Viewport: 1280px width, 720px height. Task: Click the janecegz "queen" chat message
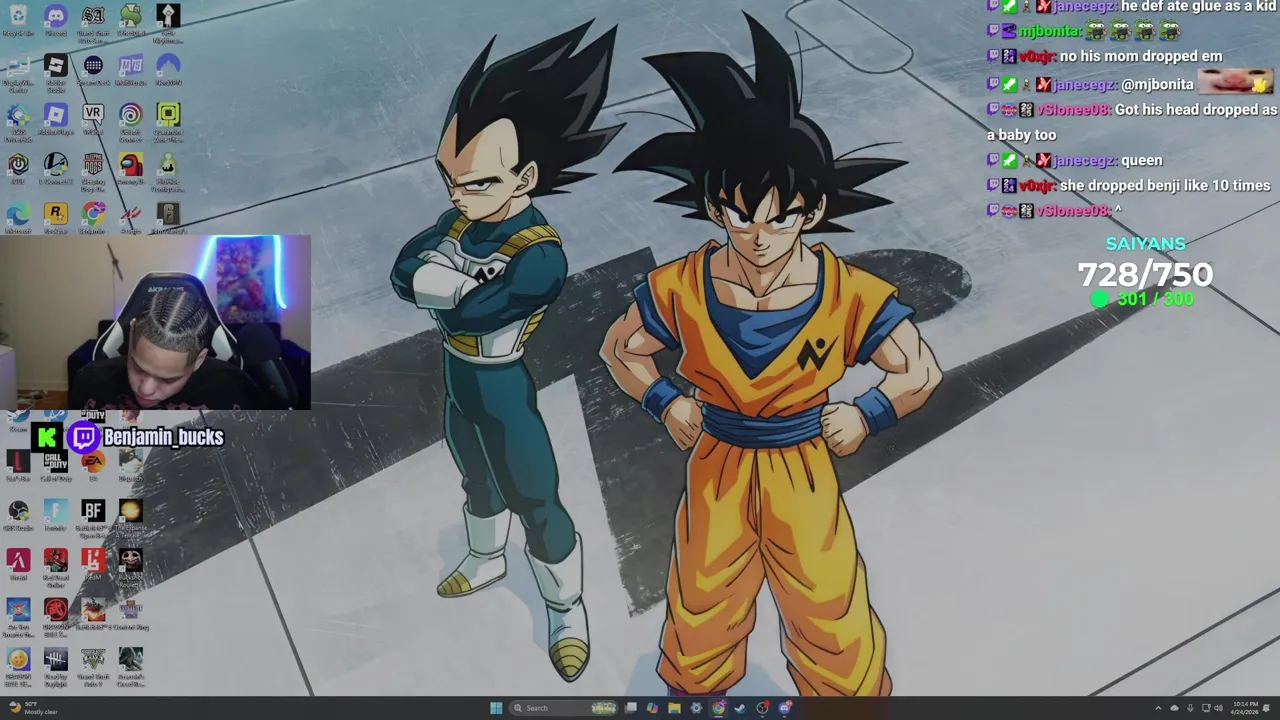[x=1141, y=160]
